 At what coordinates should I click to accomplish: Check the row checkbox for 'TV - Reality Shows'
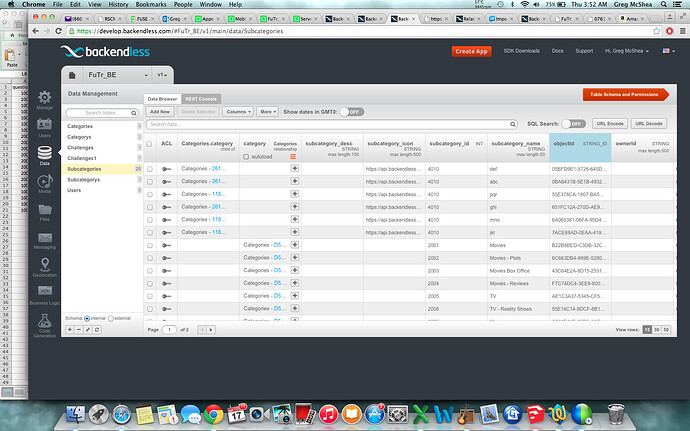[x=150, y=309]
